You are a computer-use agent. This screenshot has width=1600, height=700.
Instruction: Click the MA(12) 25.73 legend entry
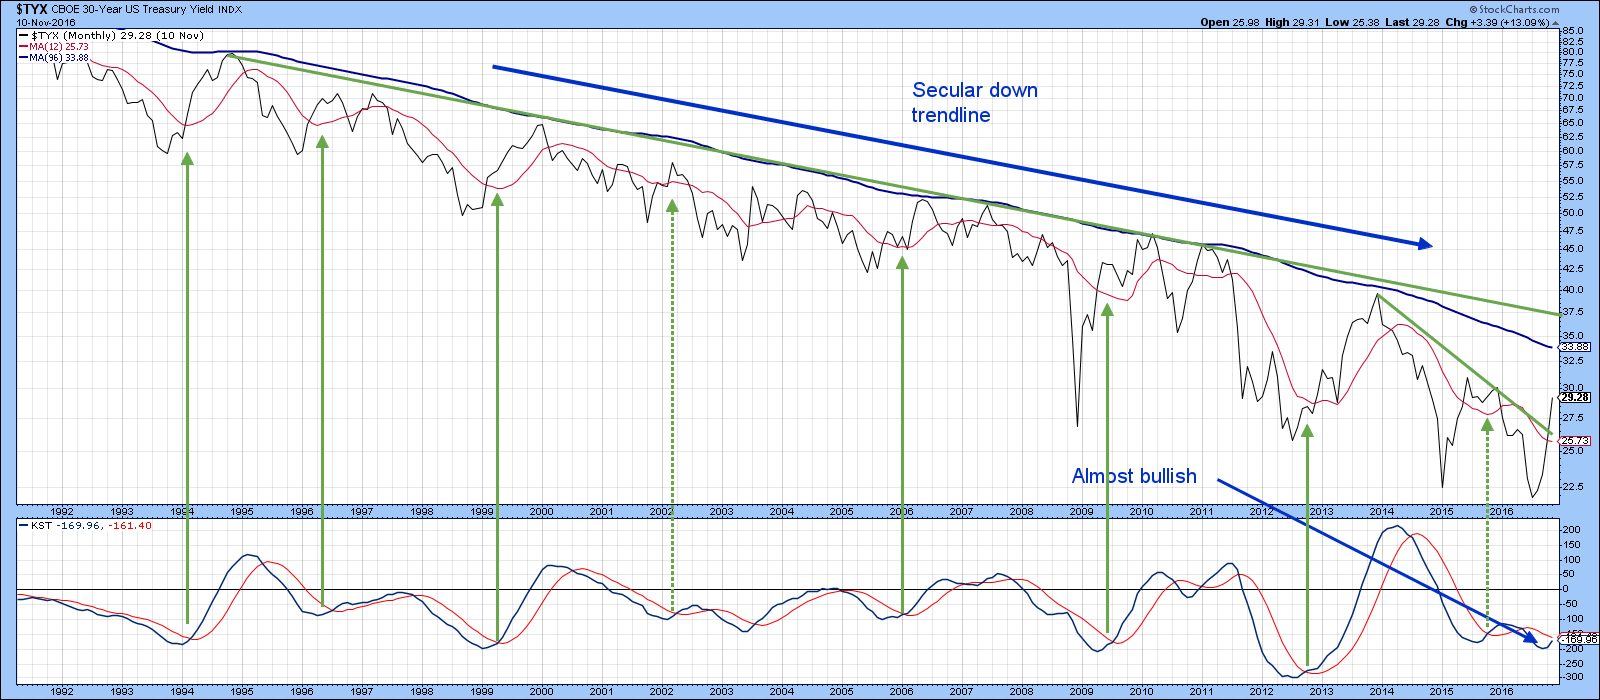(x=59, y=46)
